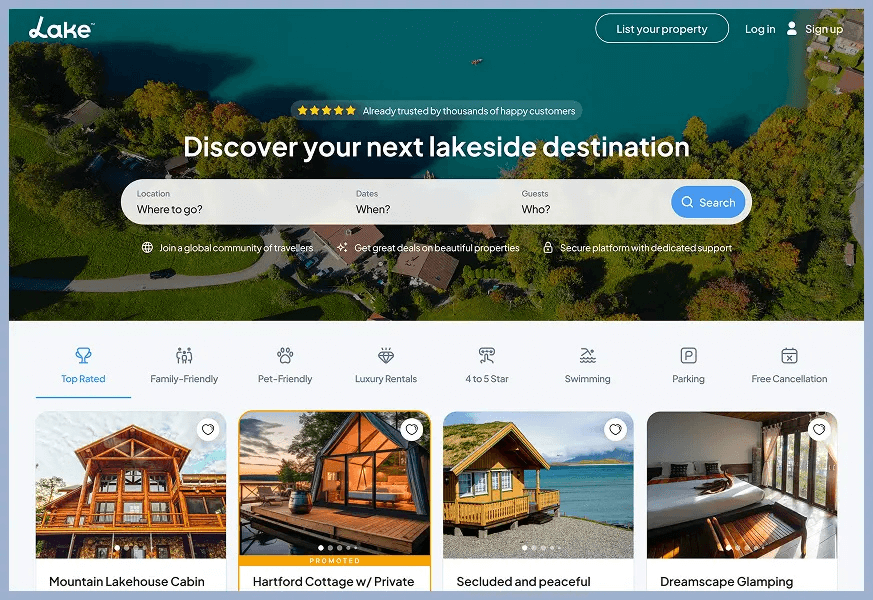The width and height of the screenshot is (873, 600).
Task: Click the Lake logo
Action: (61, 28)
